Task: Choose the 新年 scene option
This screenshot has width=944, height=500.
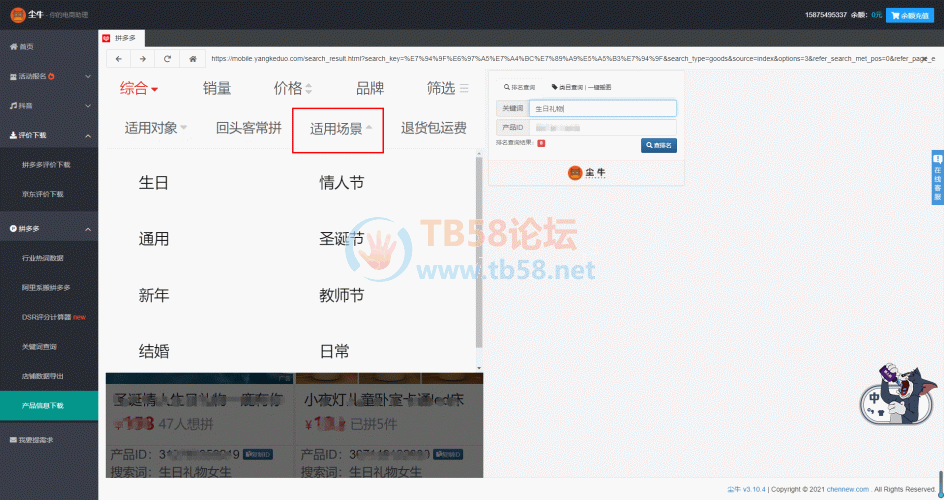Action: pos(154,295)
